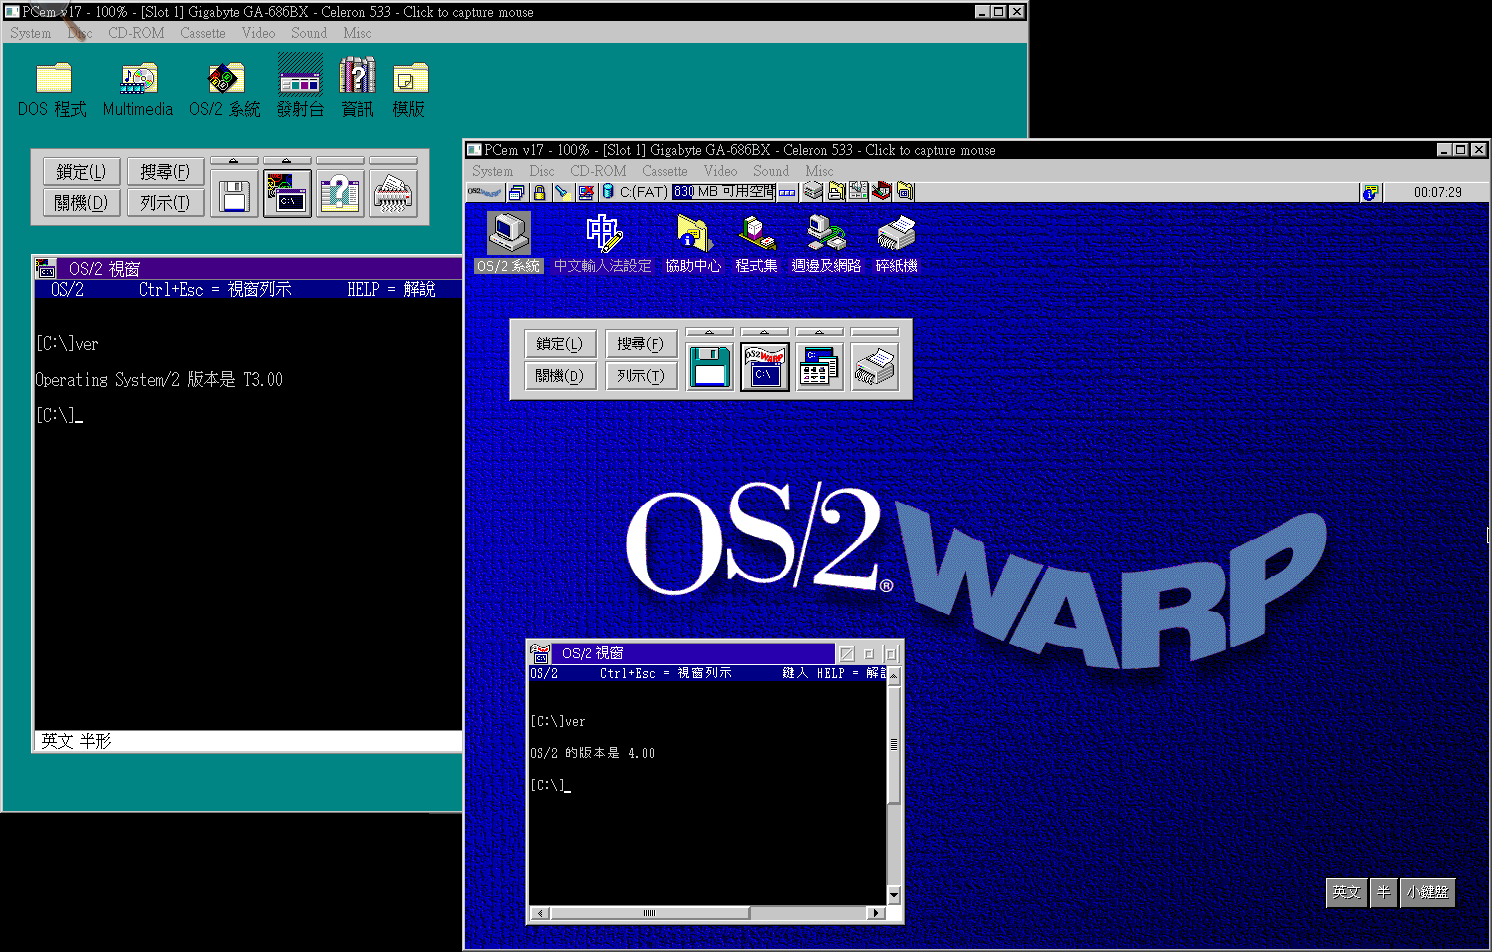Click 關機(D) on the back window LaunchPad

point(82,203)
